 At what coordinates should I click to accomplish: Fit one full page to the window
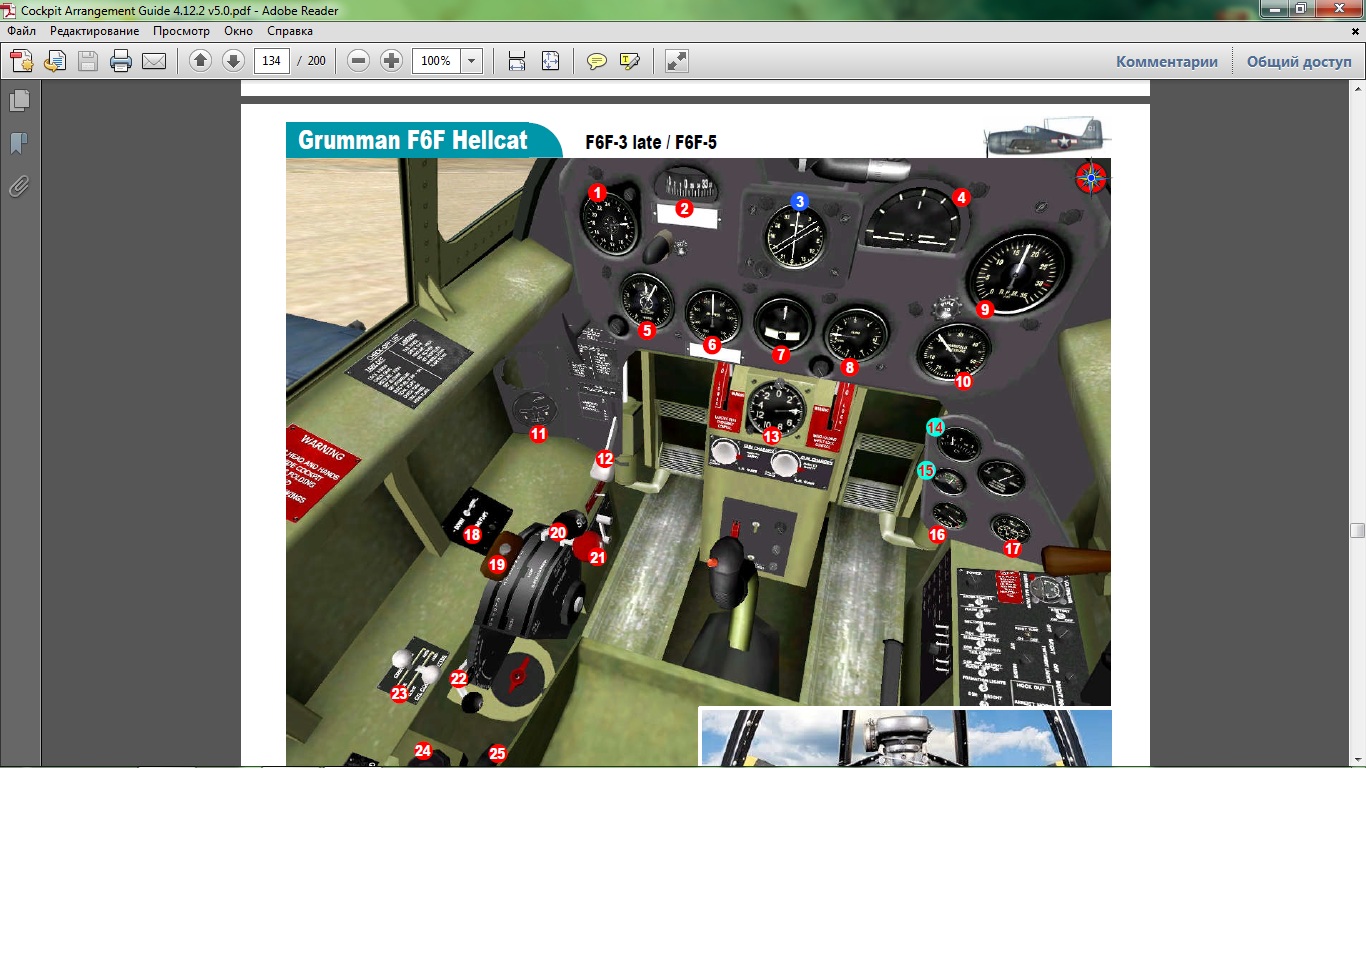550,61
